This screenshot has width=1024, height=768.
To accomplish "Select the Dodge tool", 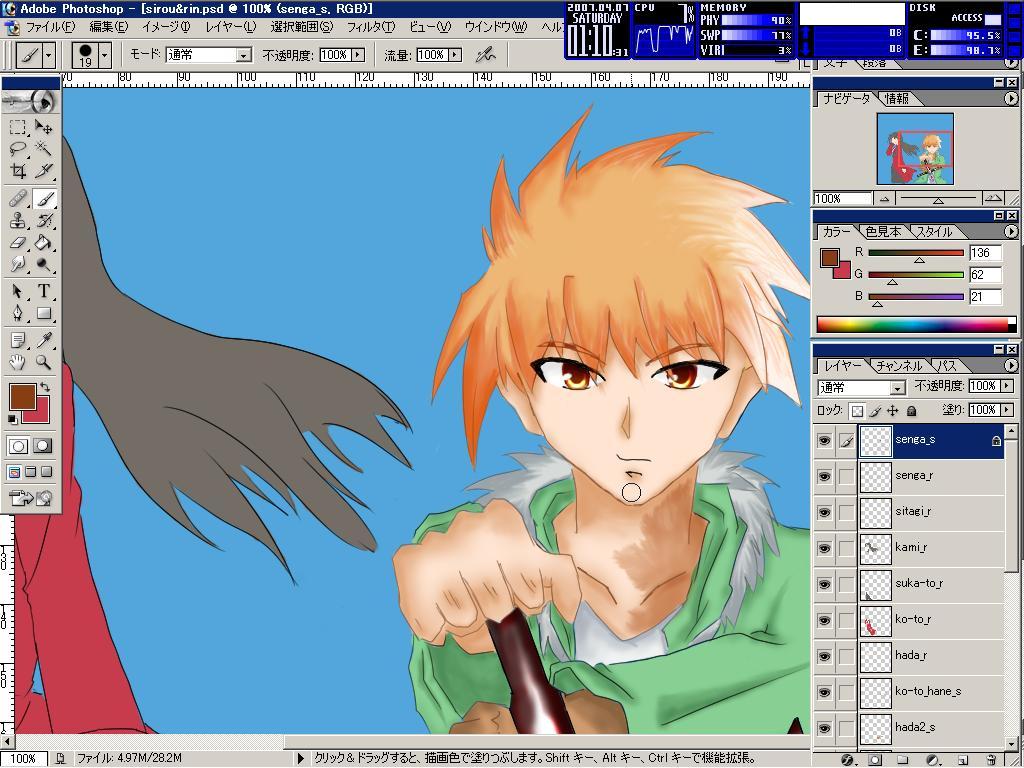I will click(43, 264).
